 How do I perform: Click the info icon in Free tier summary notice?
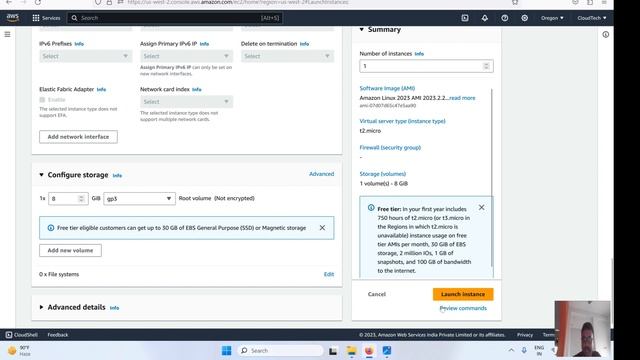click(371, 208)
